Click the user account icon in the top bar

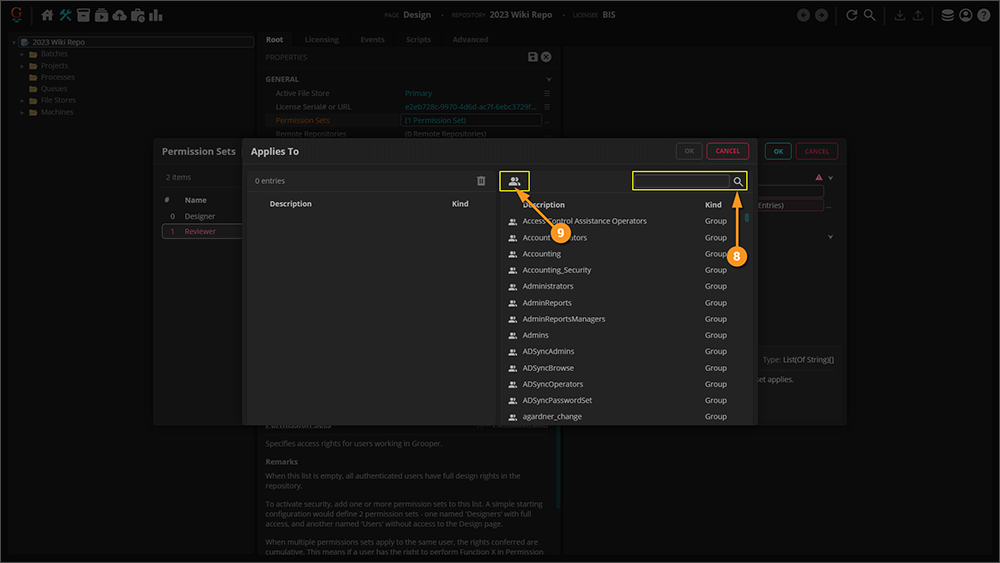click(965, 15)
